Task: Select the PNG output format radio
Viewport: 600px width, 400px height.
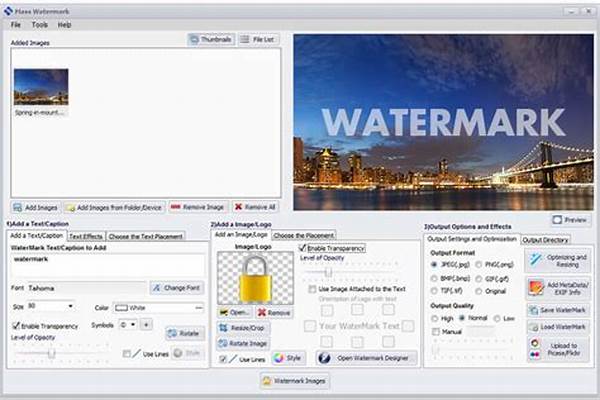Action: tap(481, 265)
